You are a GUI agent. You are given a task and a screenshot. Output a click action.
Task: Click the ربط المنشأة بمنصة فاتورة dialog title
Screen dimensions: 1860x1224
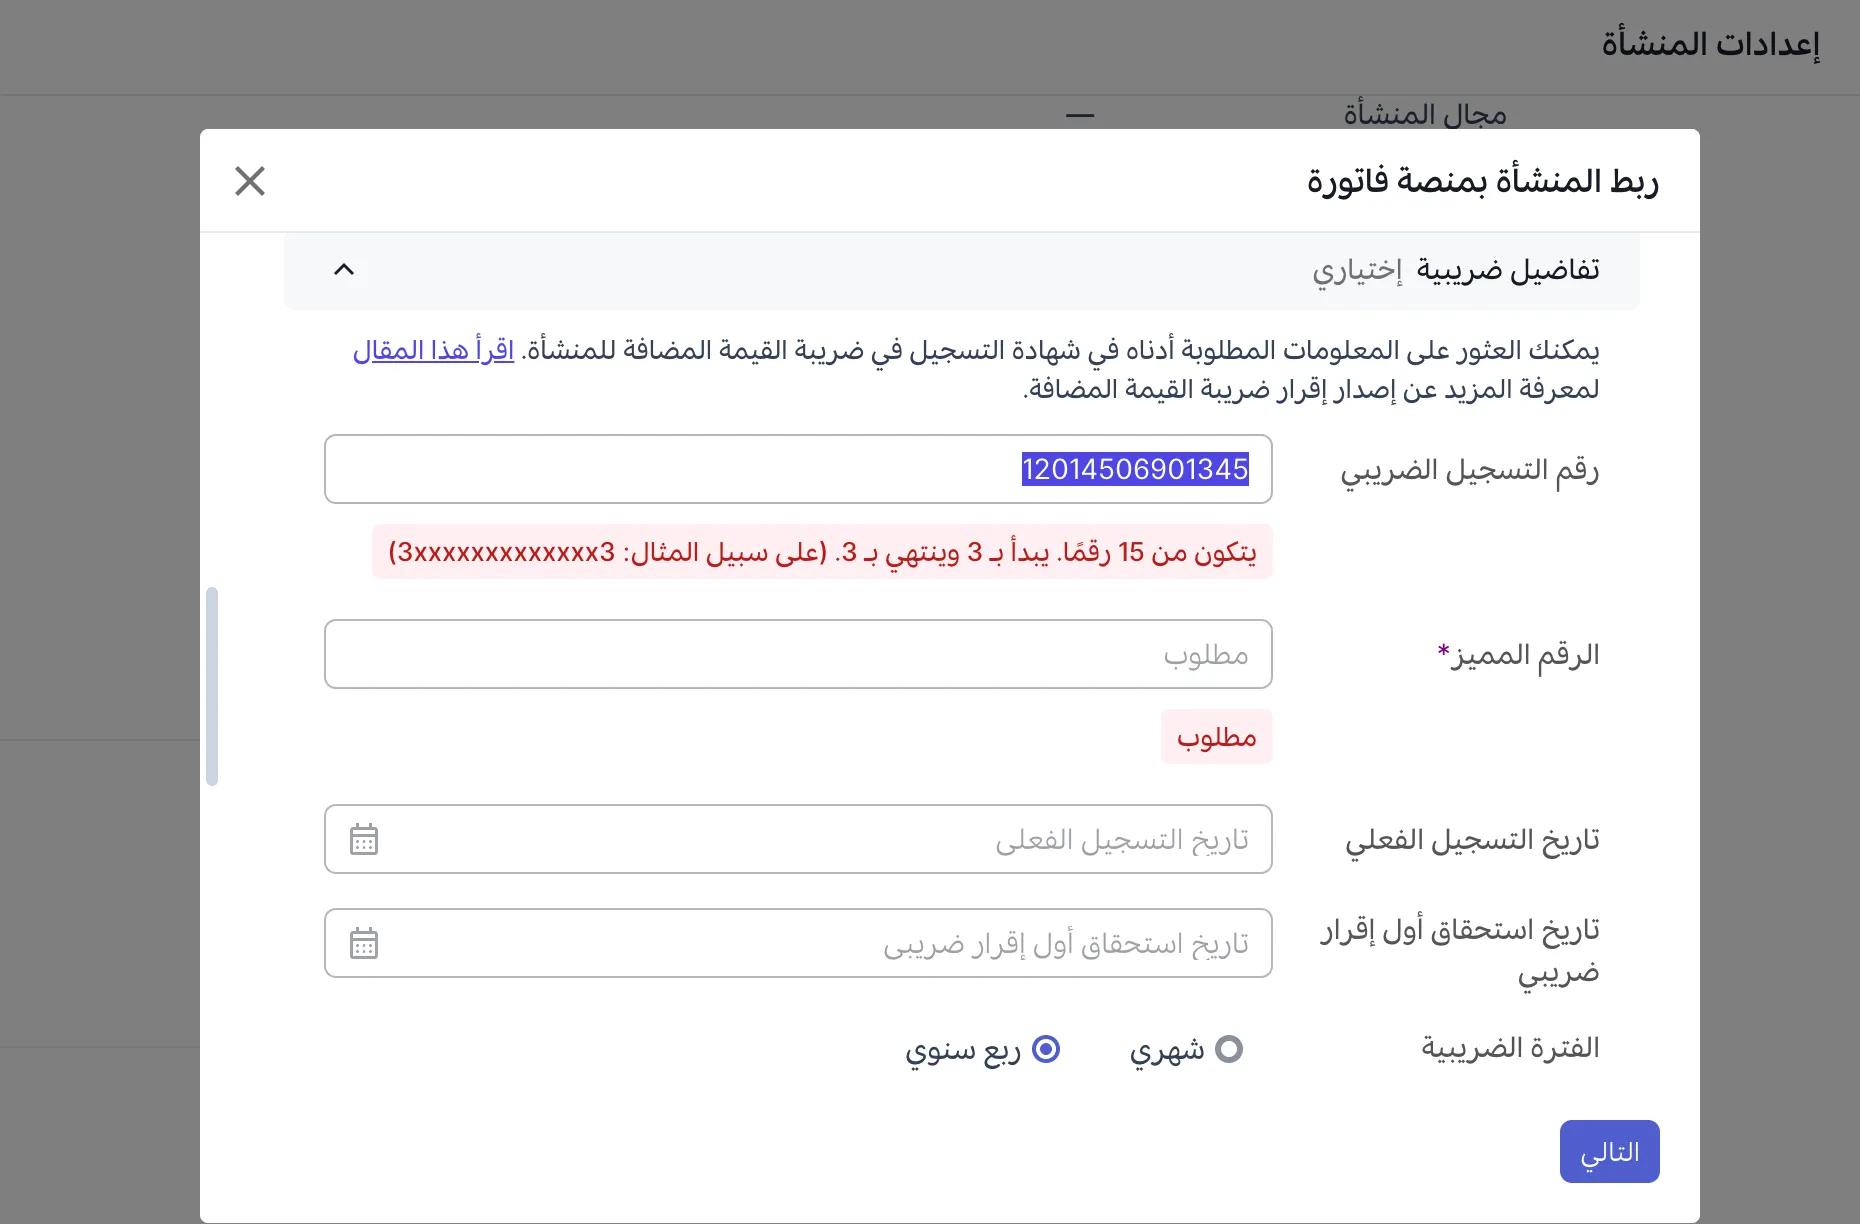pyautogui.click(x=1484, y=180)
